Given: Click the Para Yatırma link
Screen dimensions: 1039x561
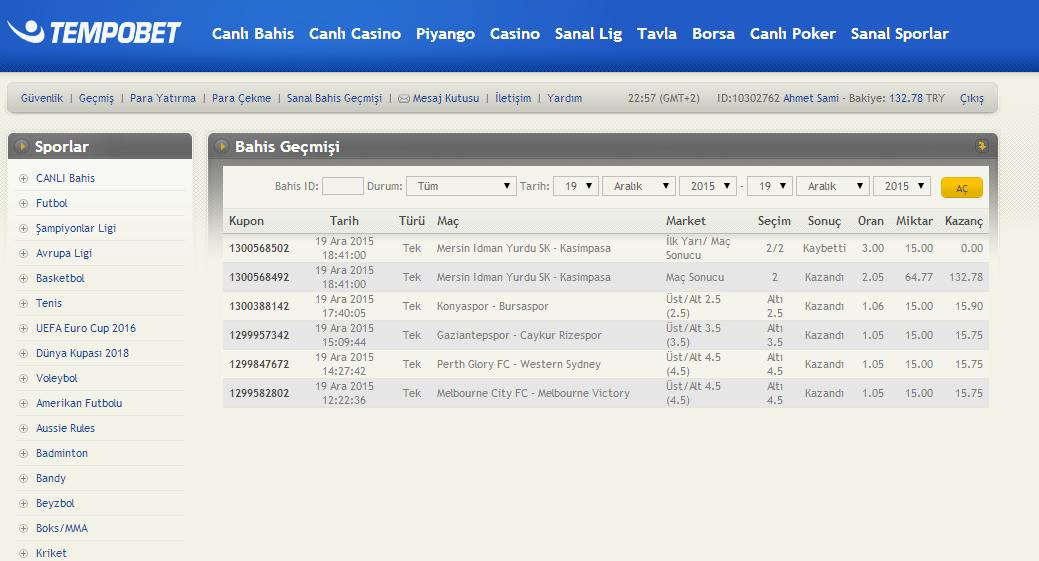Looking at the screenshot, I should [163, 98].
